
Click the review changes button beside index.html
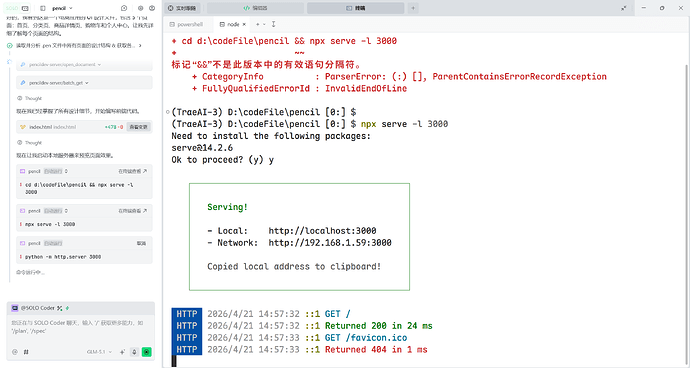coord(139,127)
